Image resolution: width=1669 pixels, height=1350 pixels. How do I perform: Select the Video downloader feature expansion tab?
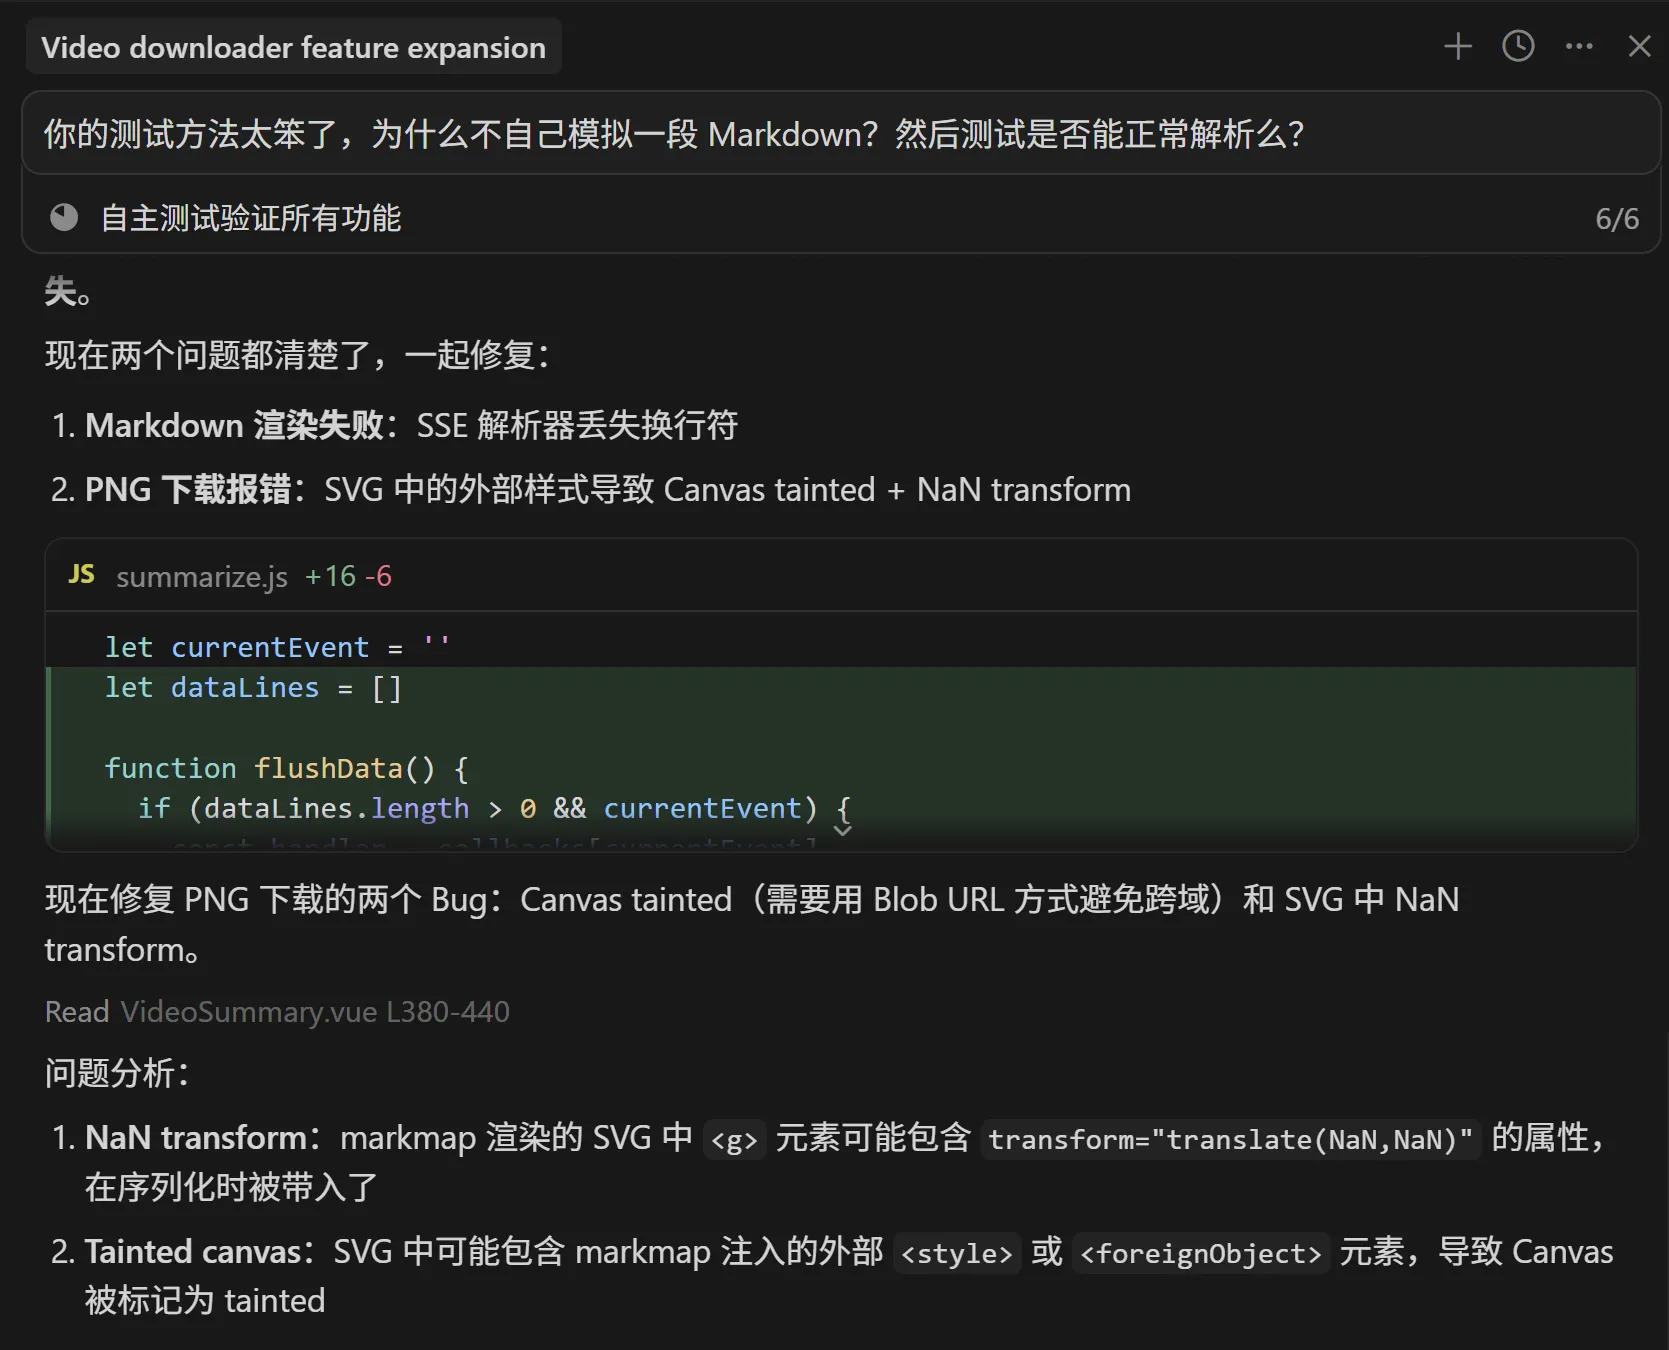click(293, 47)
